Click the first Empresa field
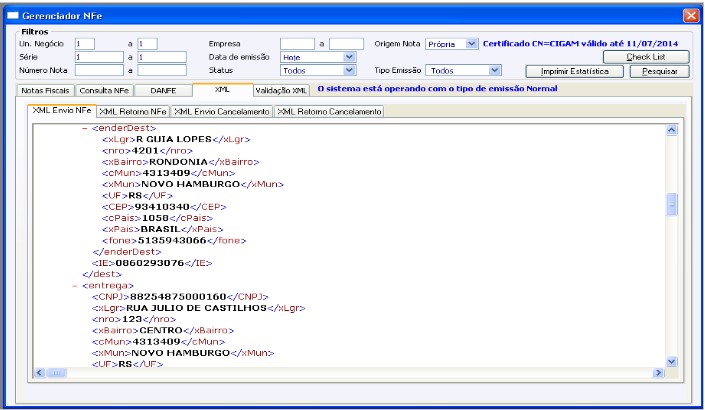 (297, 44)
